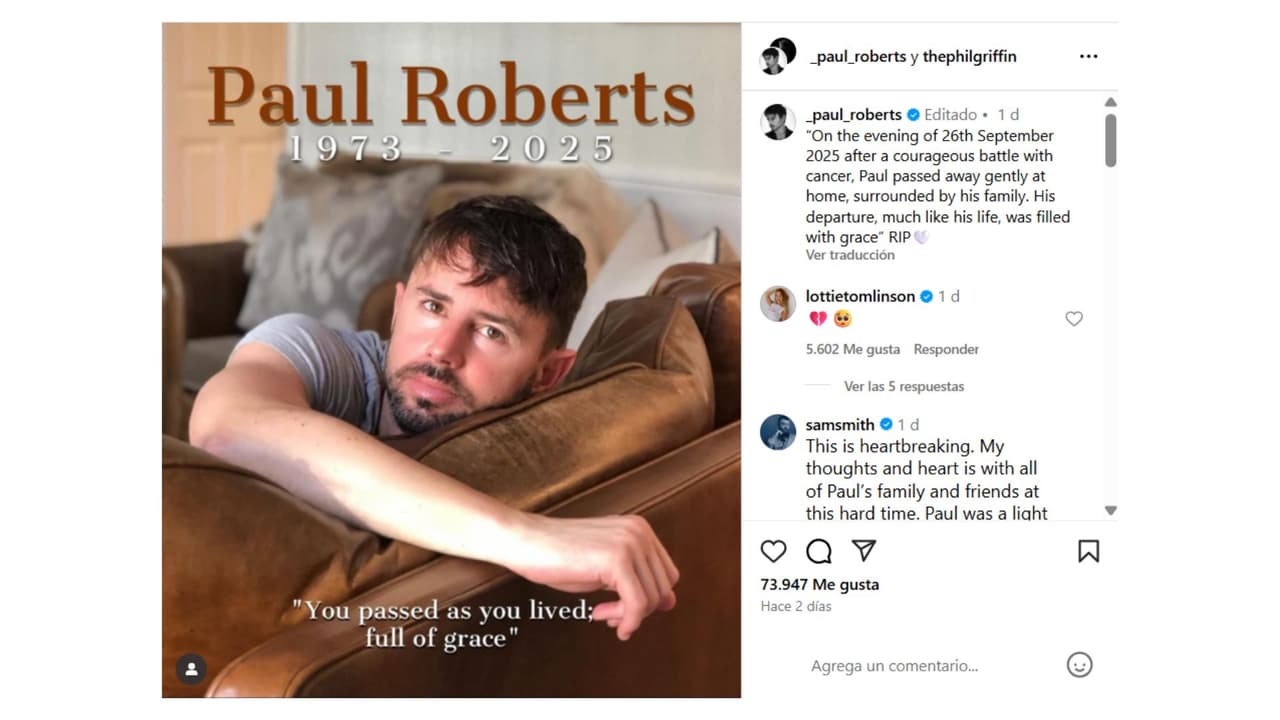1280x720 pixels.
Task: View 73.947 Me gusta likes list
Action: click(x=820, y=584)
